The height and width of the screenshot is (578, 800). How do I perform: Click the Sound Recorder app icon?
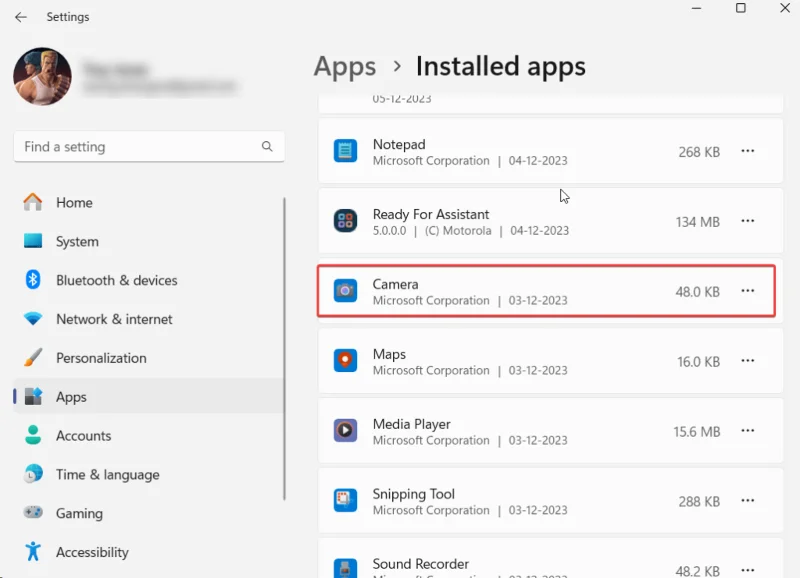[345, 568]
